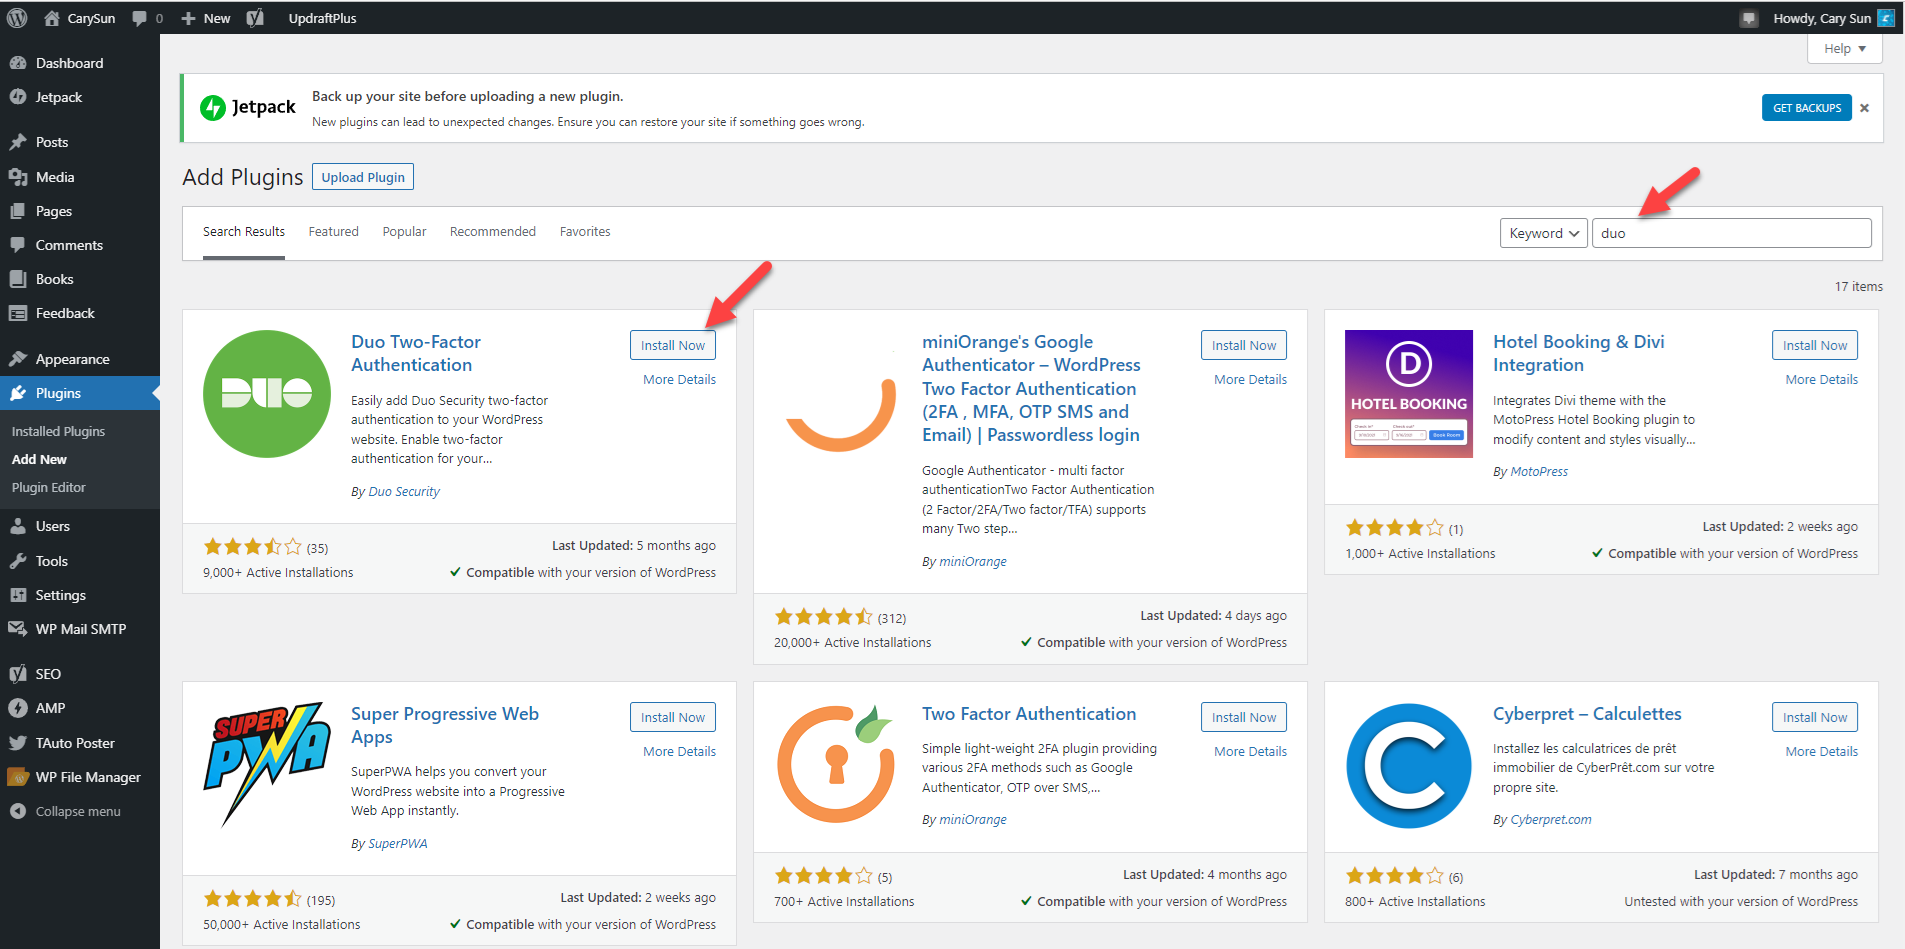
Task: Switch to the Favorites tab
Action: point(585,232)
